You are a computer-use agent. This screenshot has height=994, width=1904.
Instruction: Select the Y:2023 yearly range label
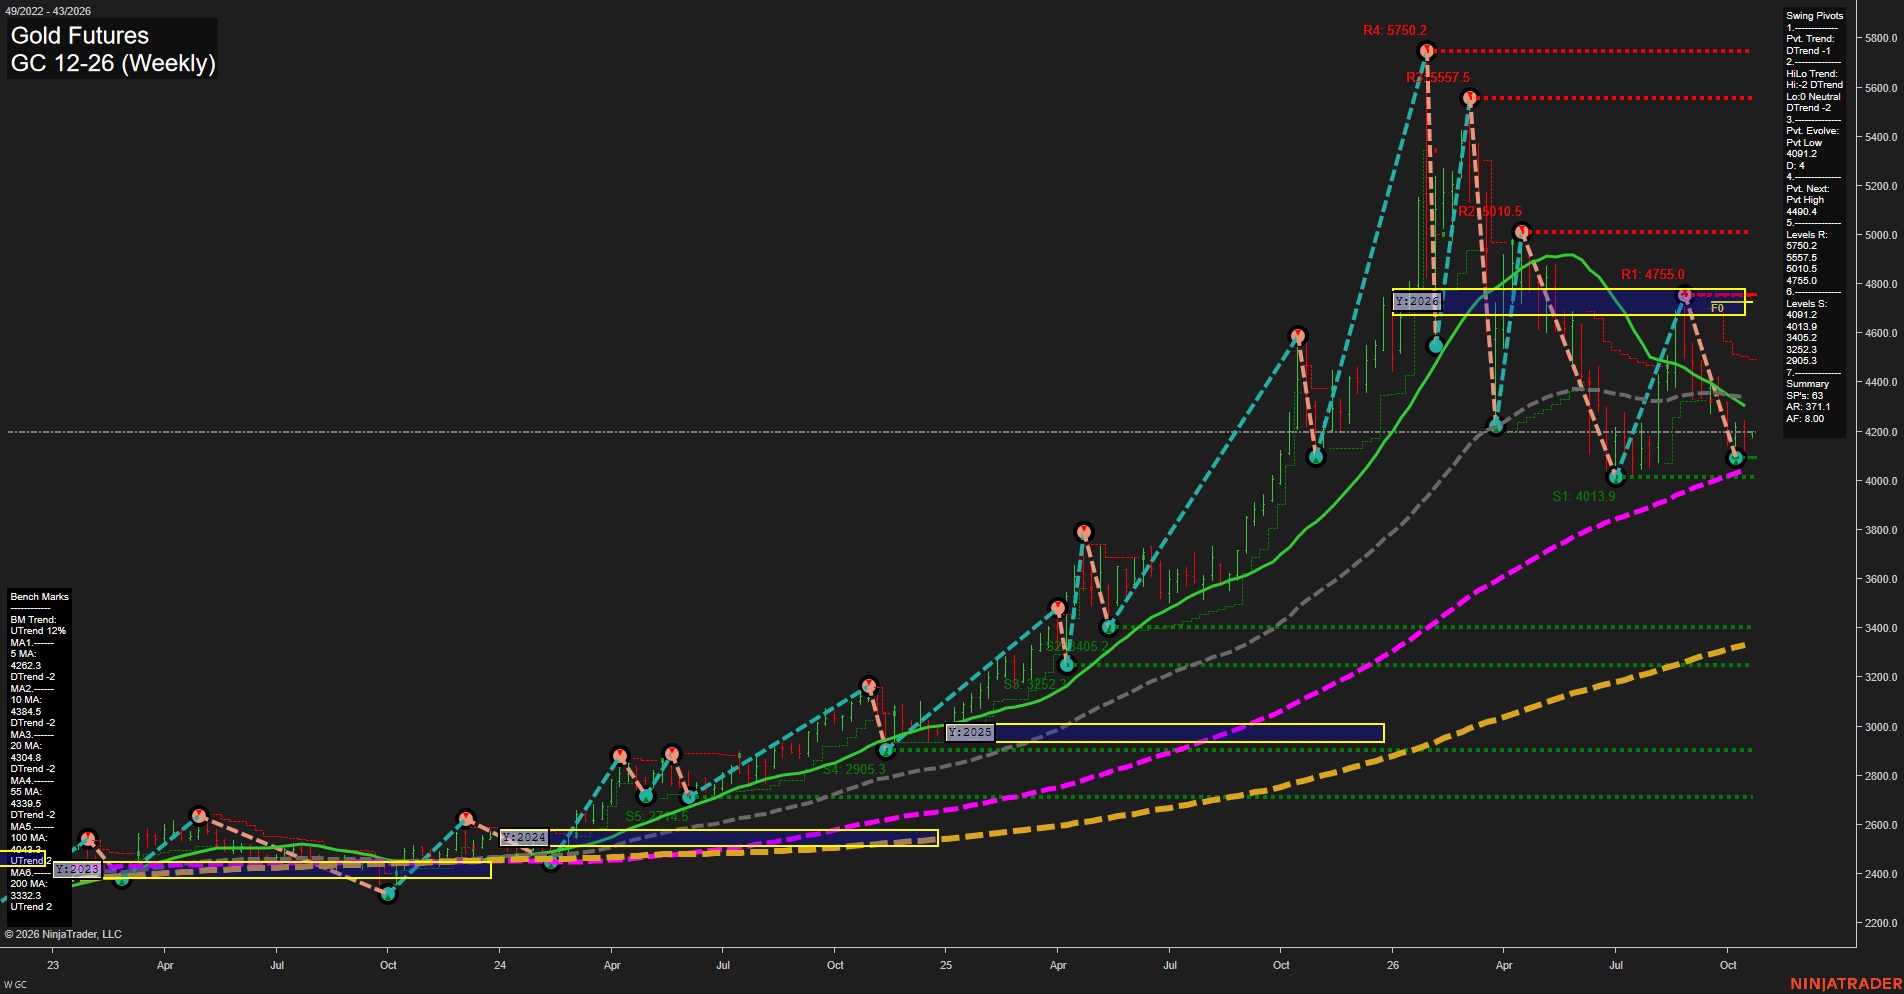tap(77, 869)
